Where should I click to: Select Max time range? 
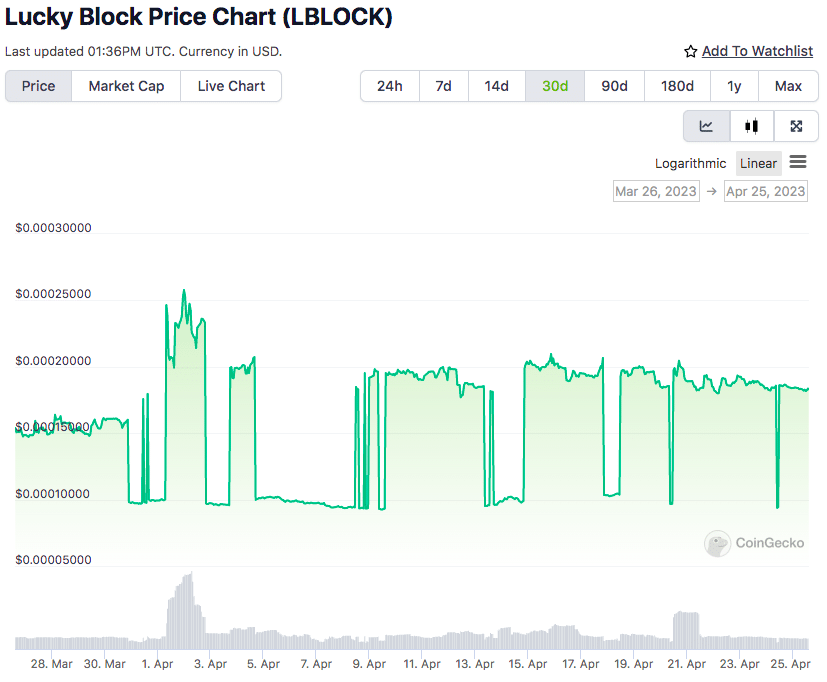point(788,86)
